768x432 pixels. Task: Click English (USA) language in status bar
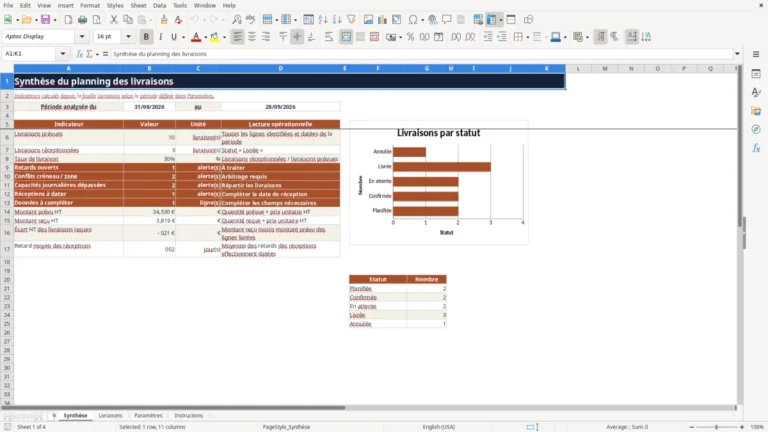tap(438, 427)
